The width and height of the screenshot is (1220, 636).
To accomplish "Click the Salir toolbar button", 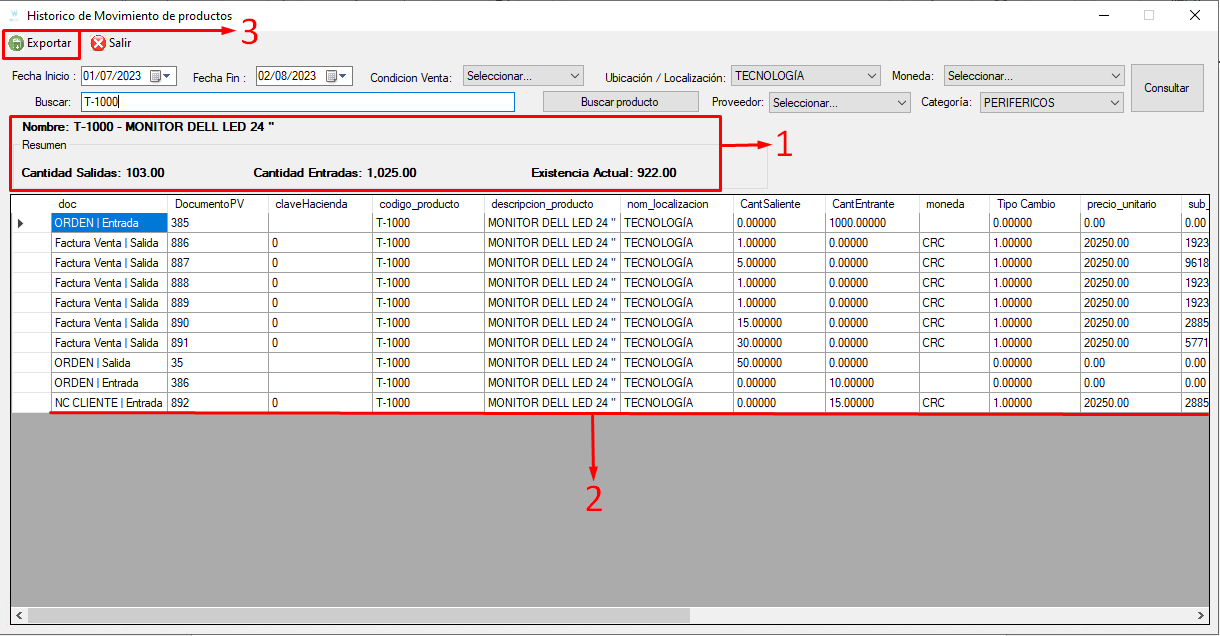I will coord(111,43).
